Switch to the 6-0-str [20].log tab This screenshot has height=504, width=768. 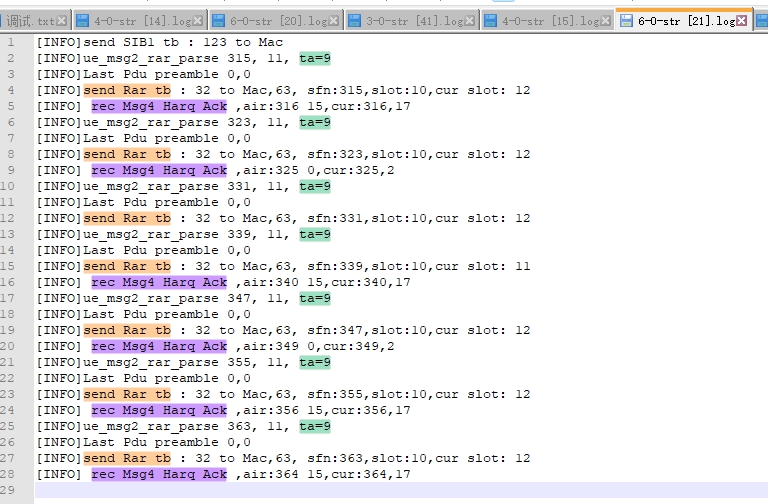[x=277, y=21]
